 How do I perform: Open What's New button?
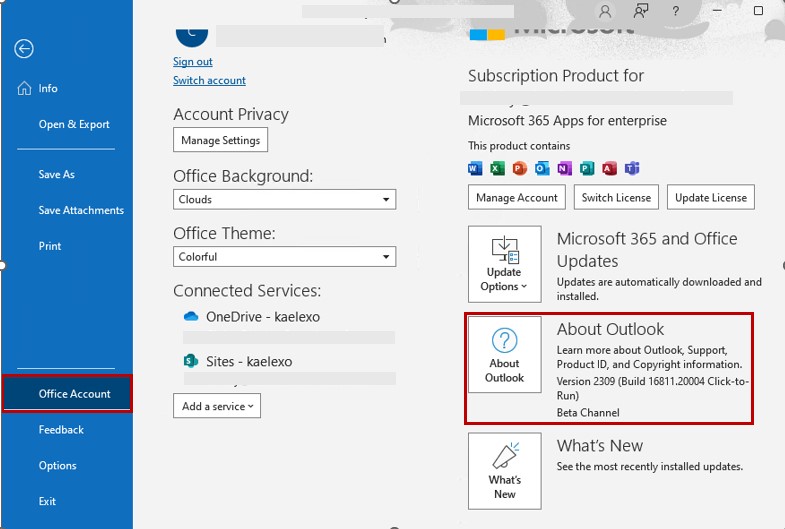click(505, 471)
